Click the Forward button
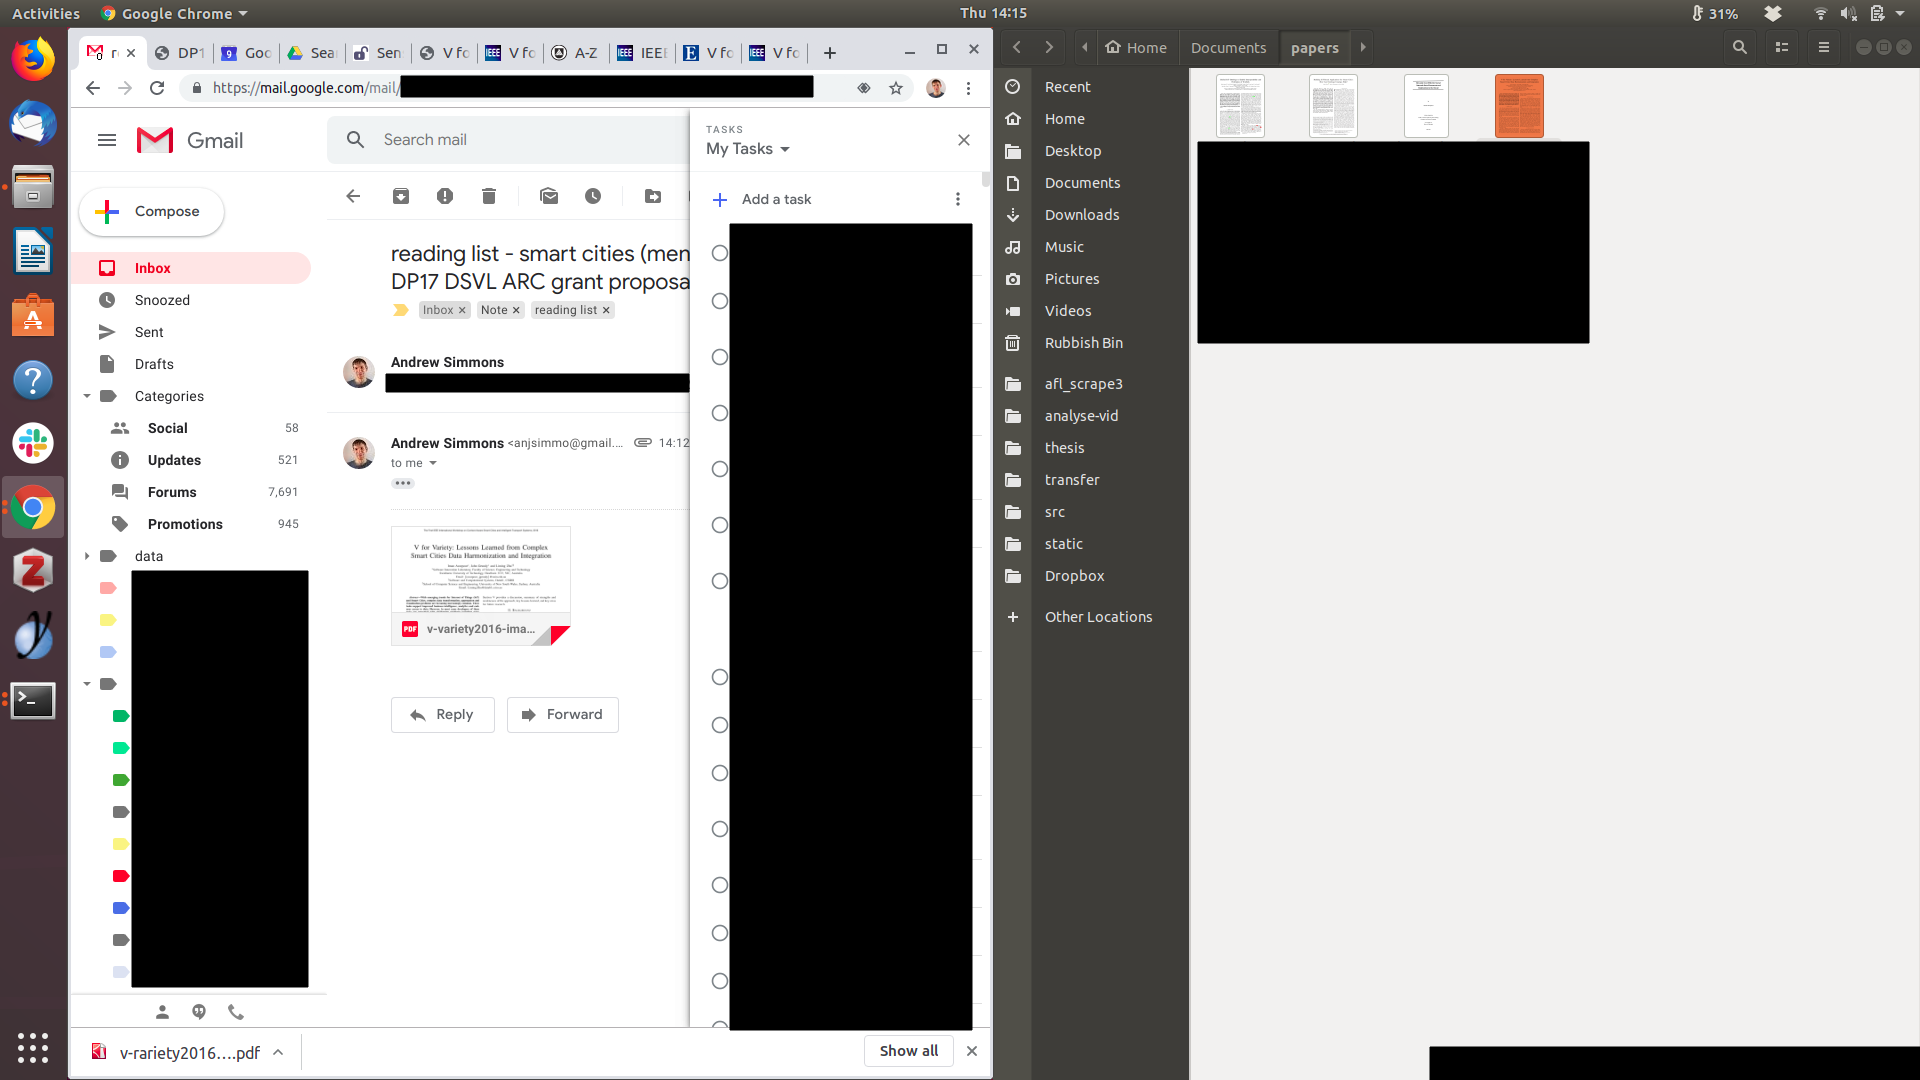1920x1080 pixels. (562, 714)
